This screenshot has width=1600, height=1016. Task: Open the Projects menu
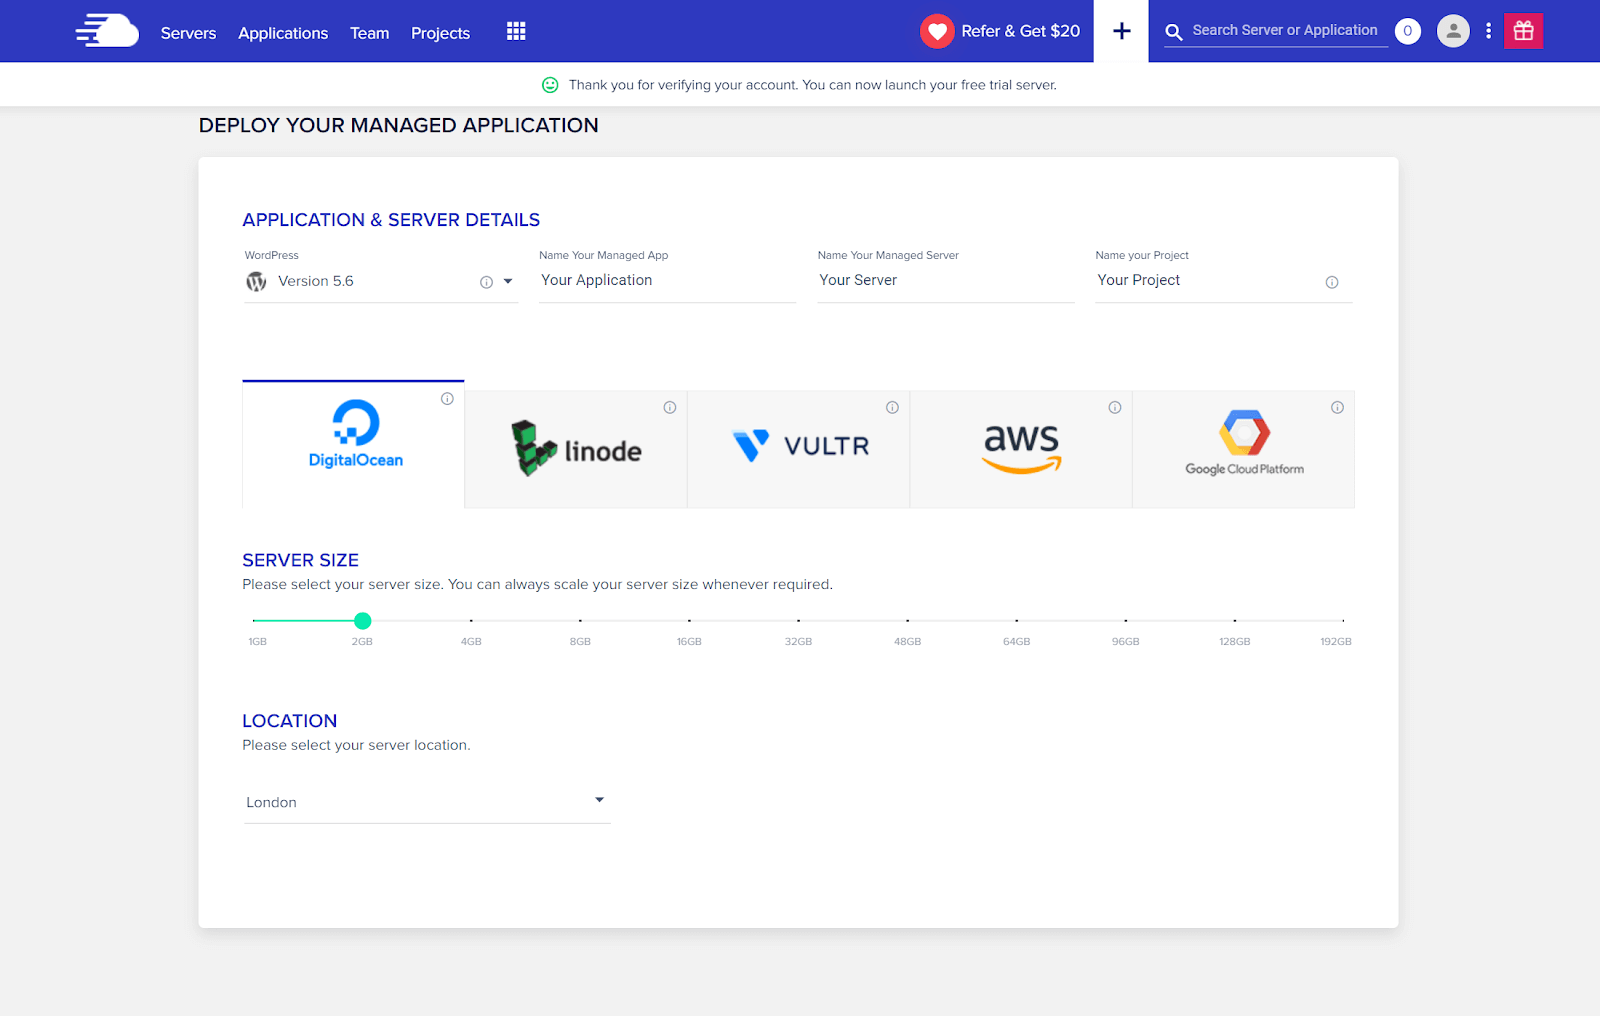click(x=440, y=33)
